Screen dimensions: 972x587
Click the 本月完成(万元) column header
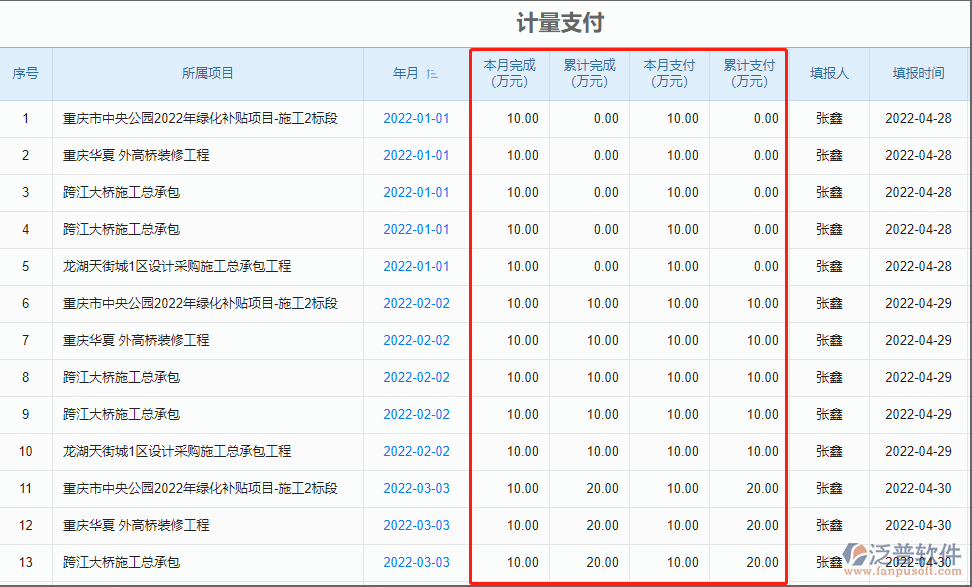click(510, 72)
